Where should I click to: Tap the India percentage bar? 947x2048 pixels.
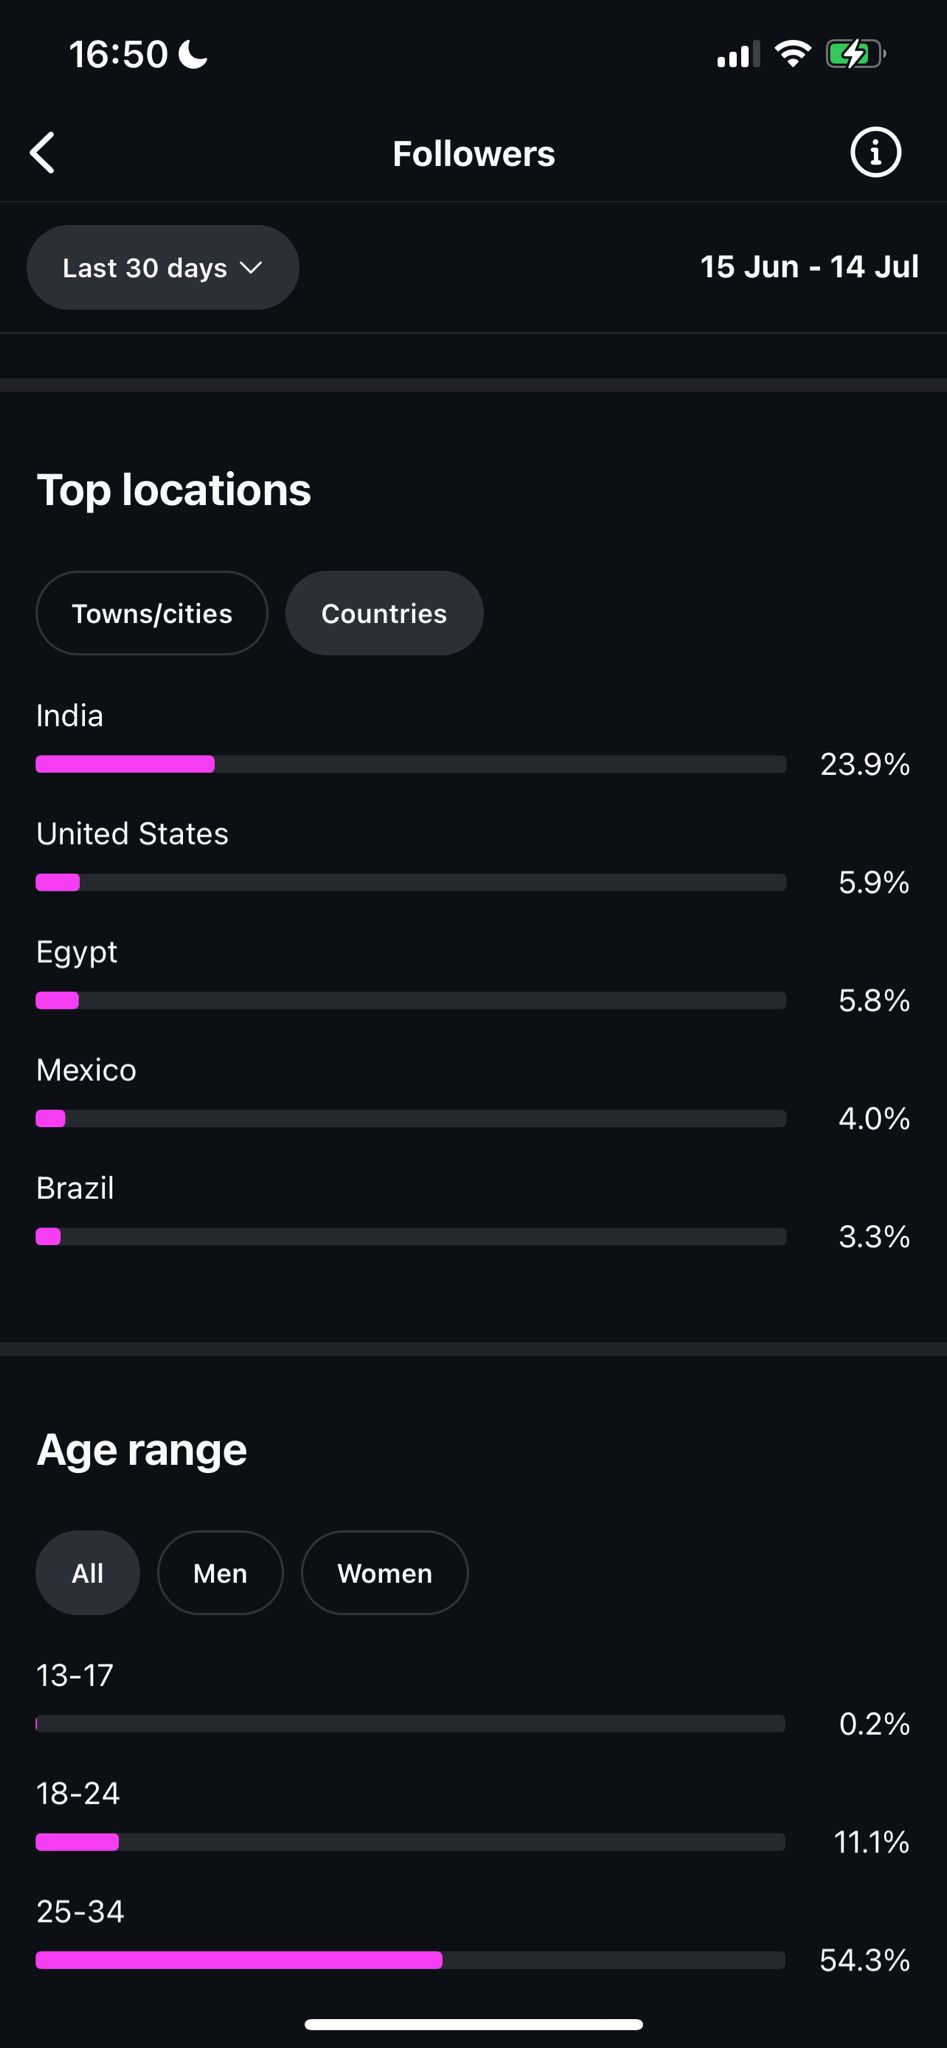(410, 765)
